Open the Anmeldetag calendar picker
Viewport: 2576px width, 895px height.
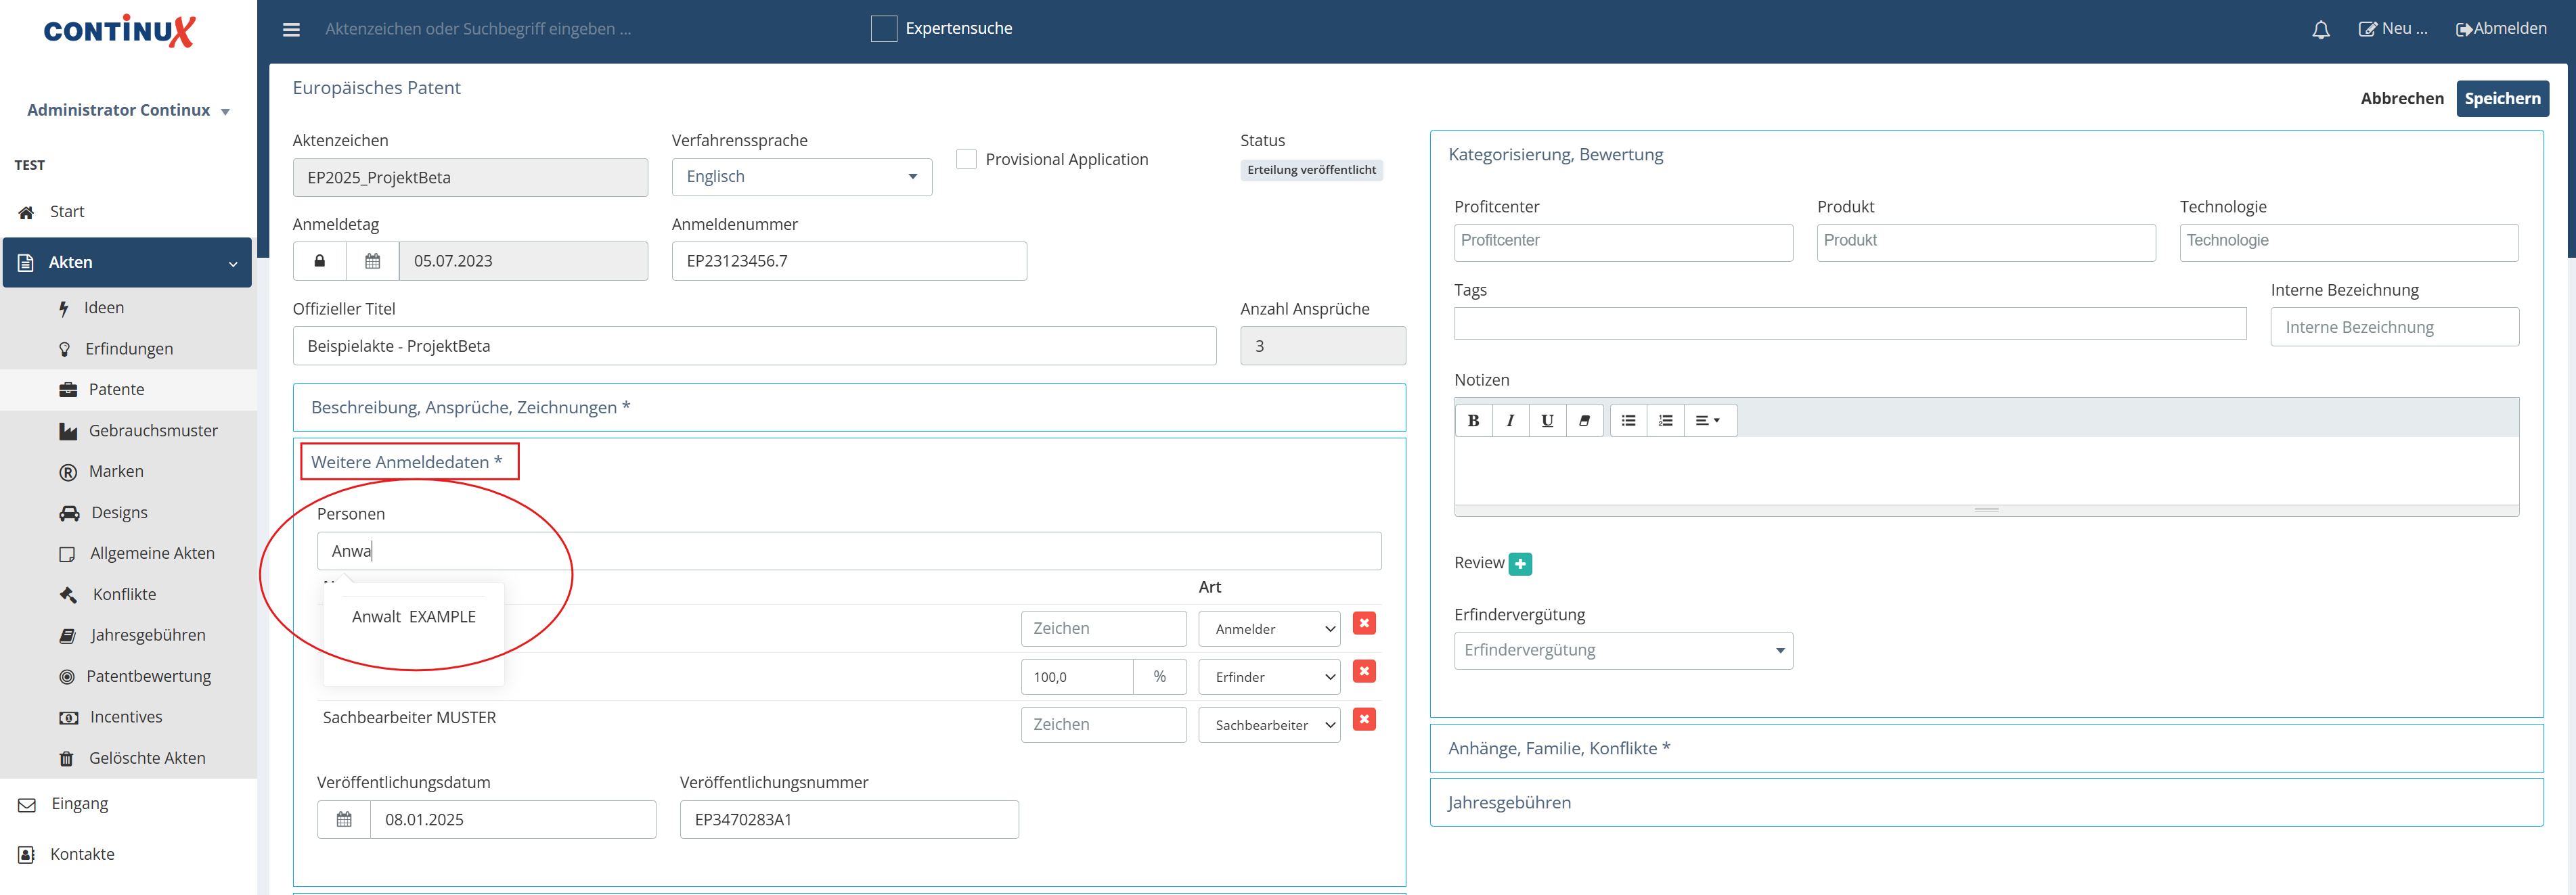372,261
